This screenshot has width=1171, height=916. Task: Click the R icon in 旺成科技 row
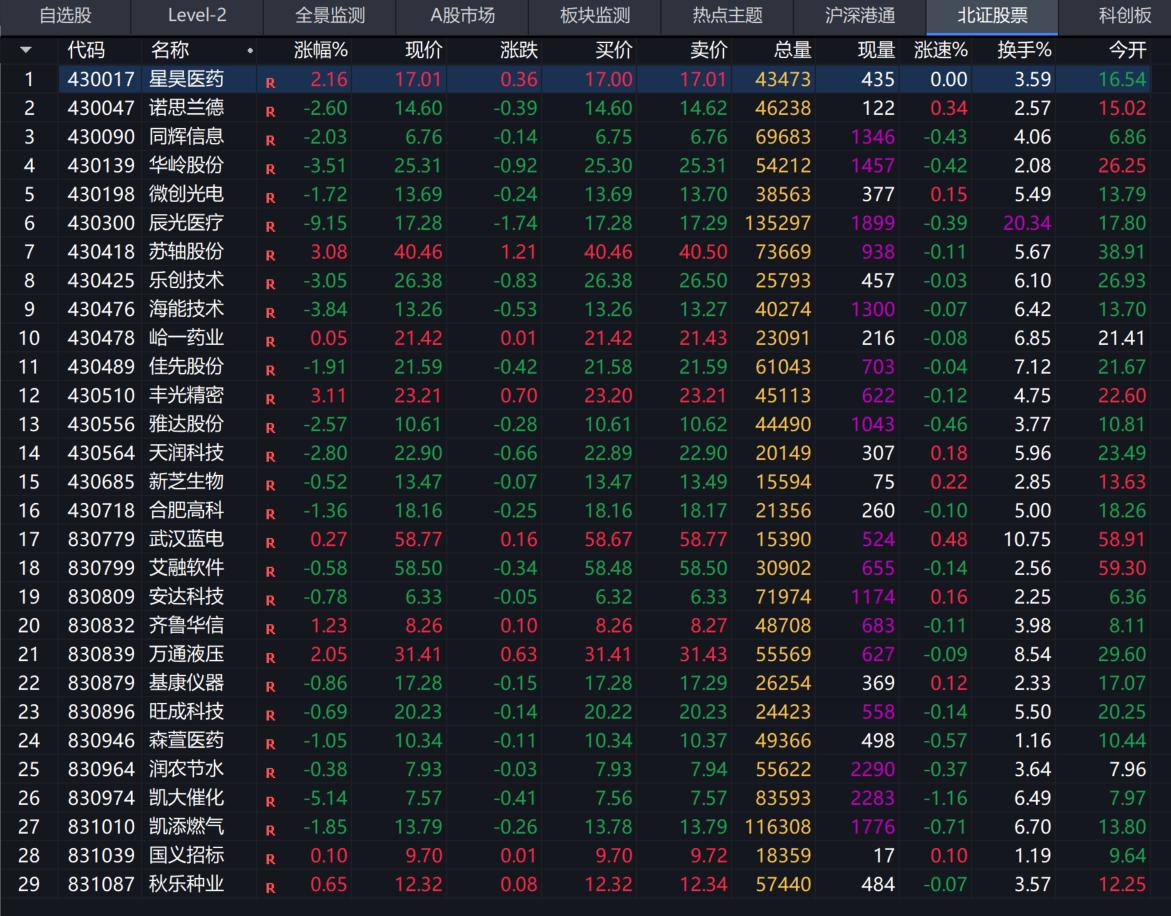[x=270, y=714]
